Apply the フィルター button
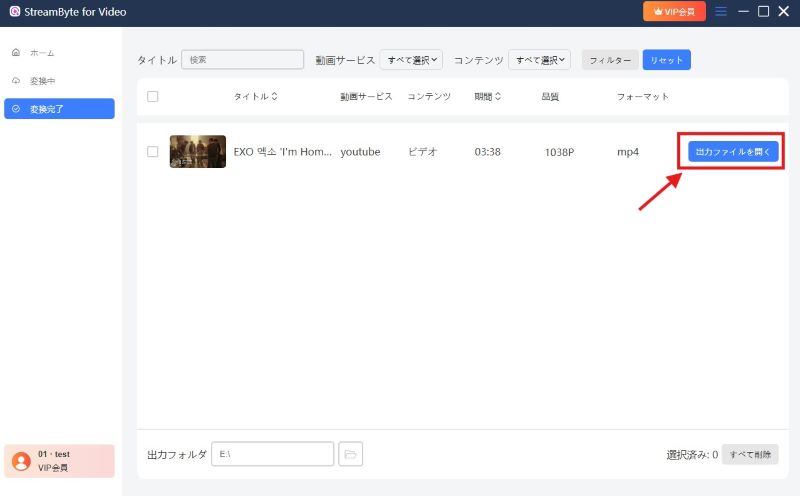Viewport: 800px width, 496px height. [x=610, y=60]
